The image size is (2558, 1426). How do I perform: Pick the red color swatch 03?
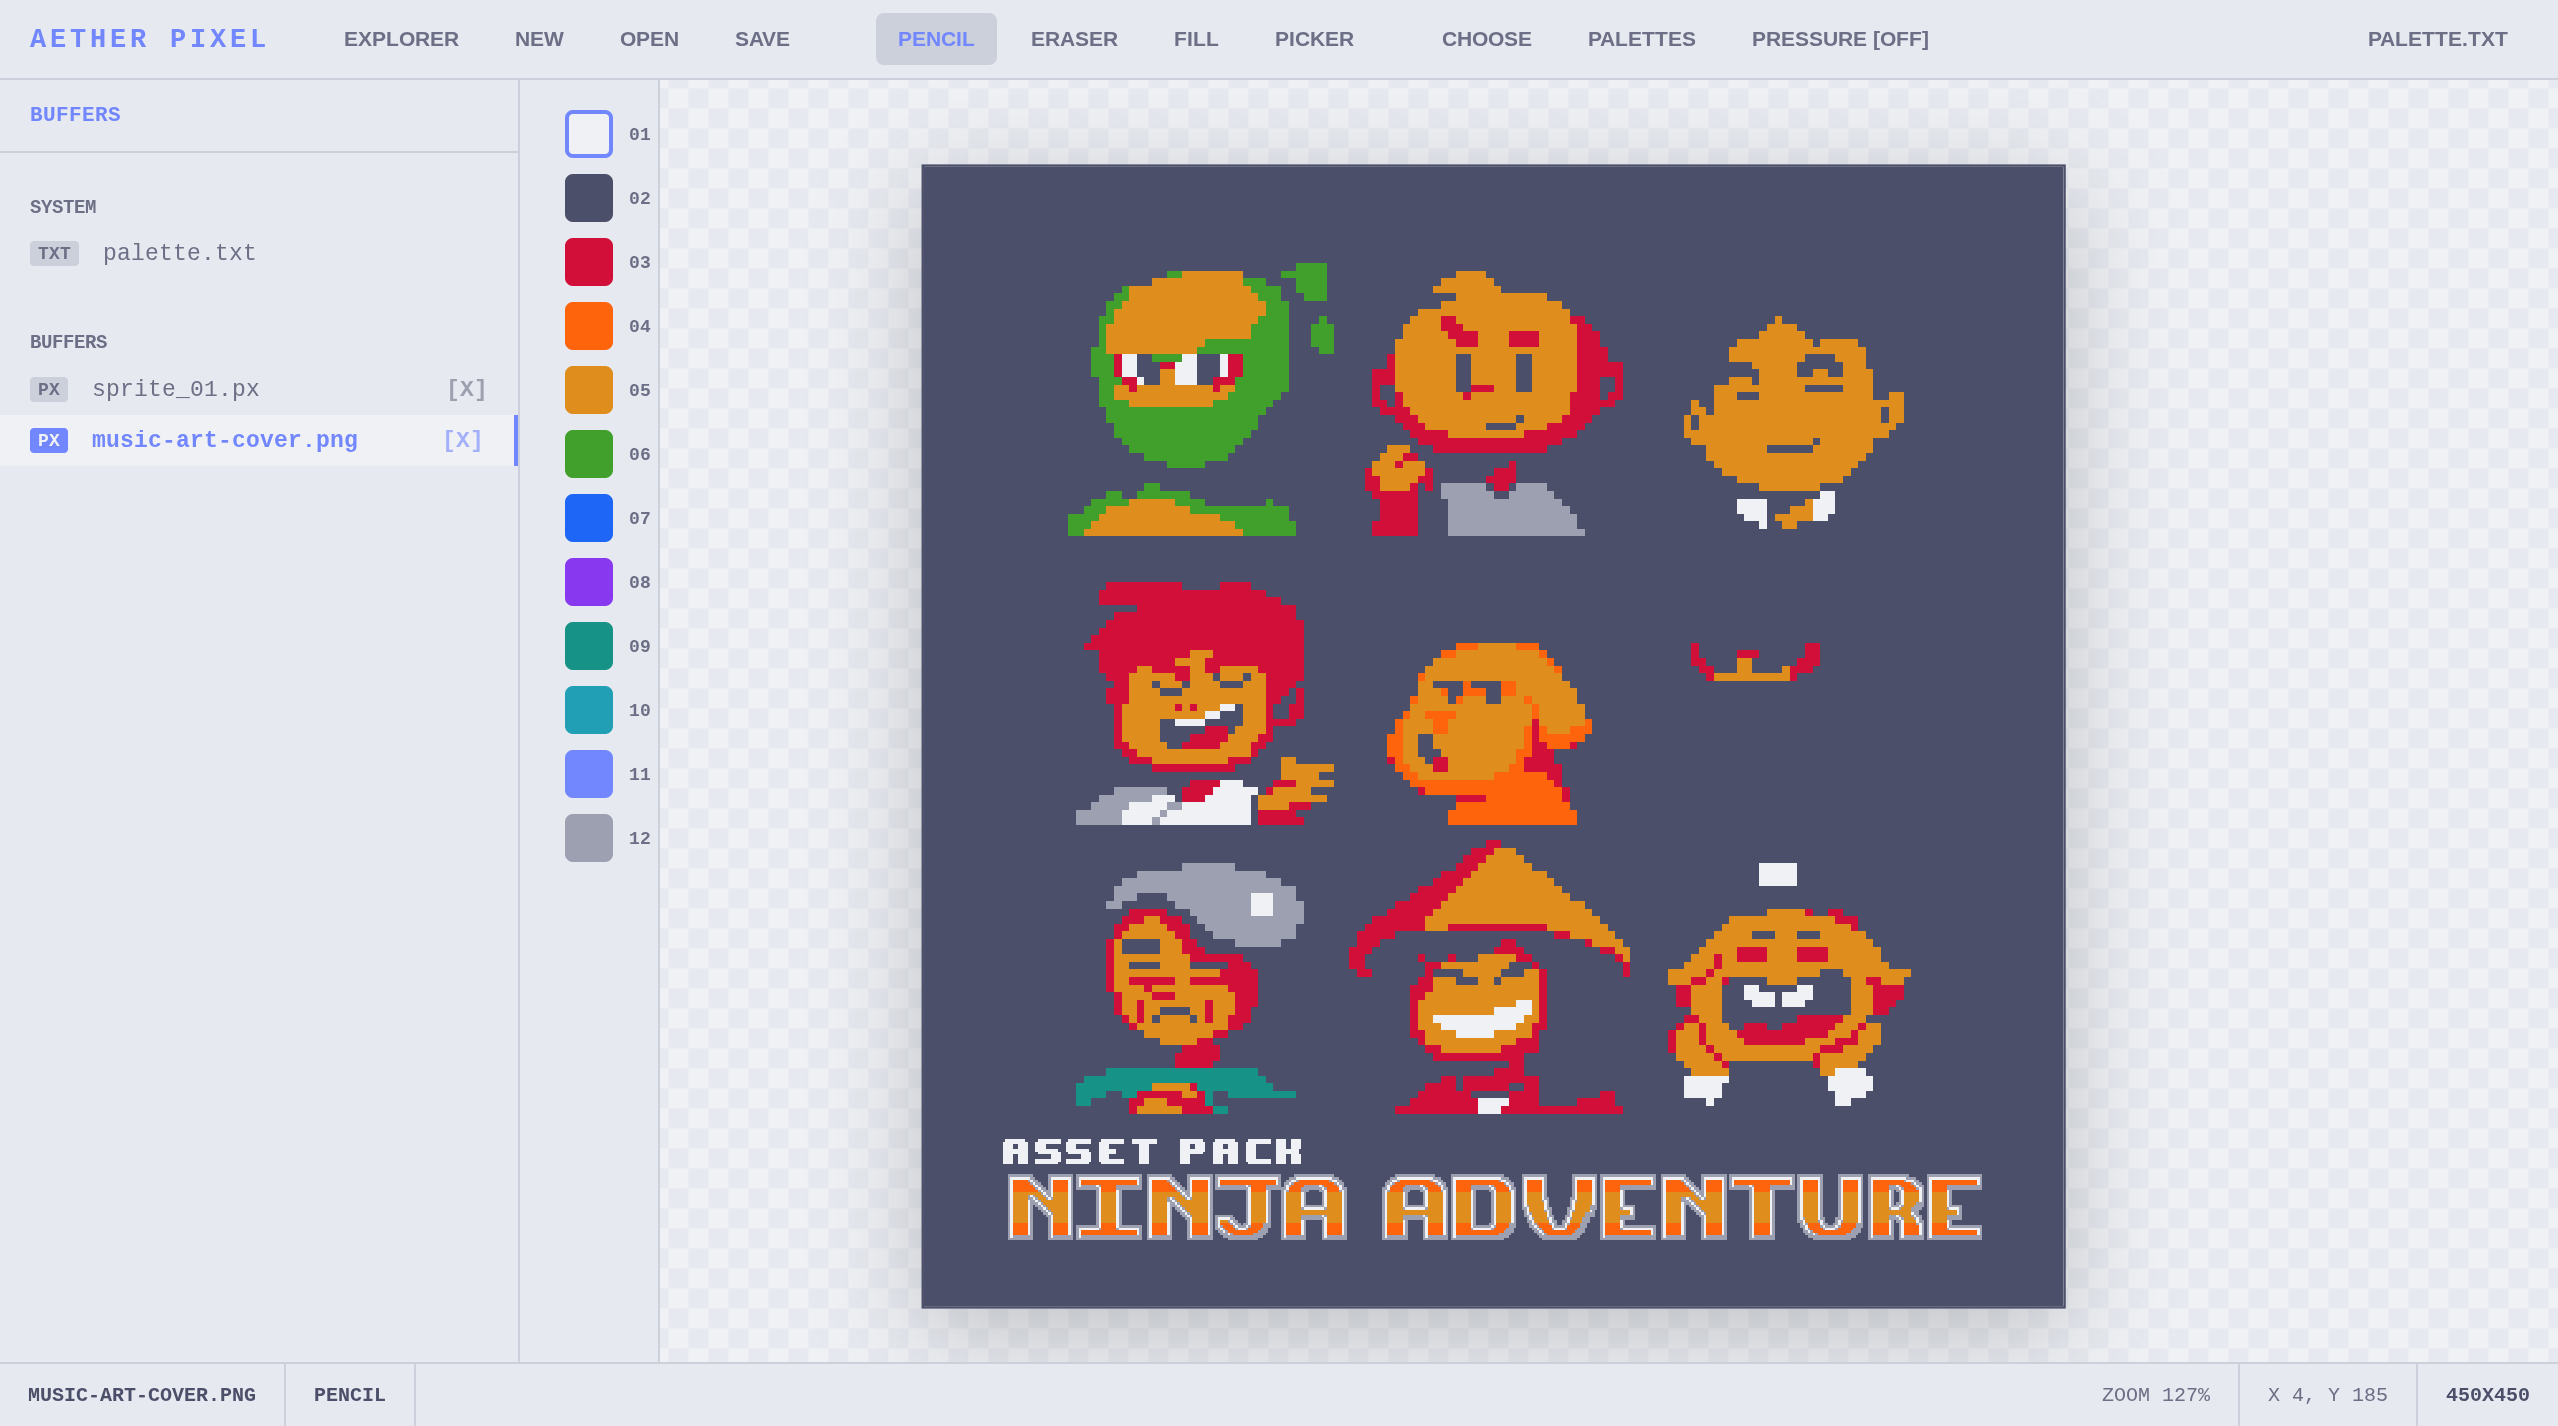point(588,262)
